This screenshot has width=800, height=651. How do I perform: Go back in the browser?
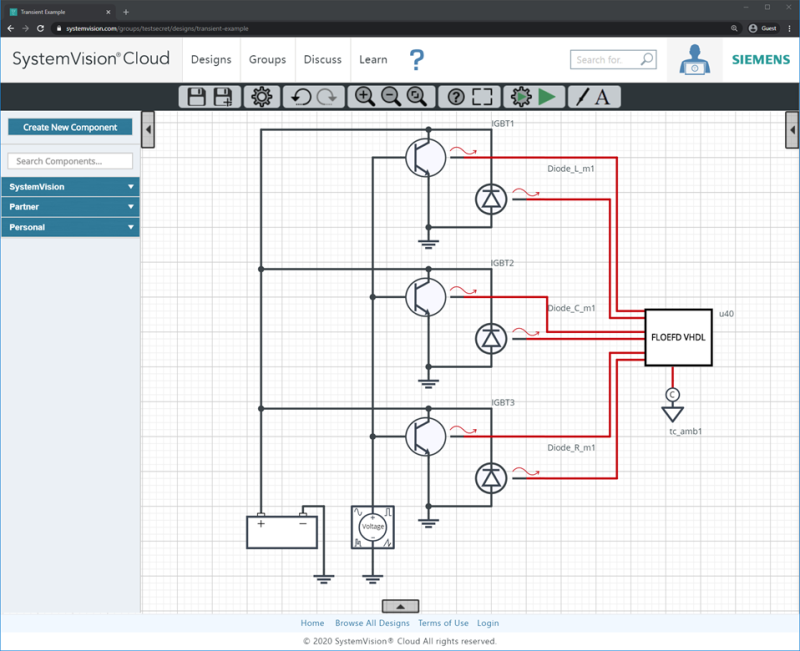click(11, 29)
